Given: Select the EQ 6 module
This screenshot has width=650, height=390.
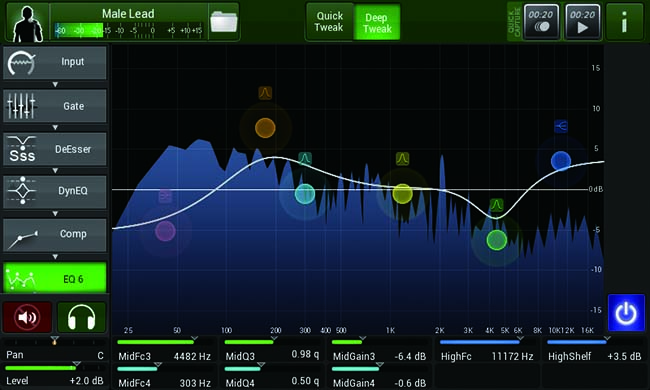Looking at the screenshot, I should pos(55,278).
